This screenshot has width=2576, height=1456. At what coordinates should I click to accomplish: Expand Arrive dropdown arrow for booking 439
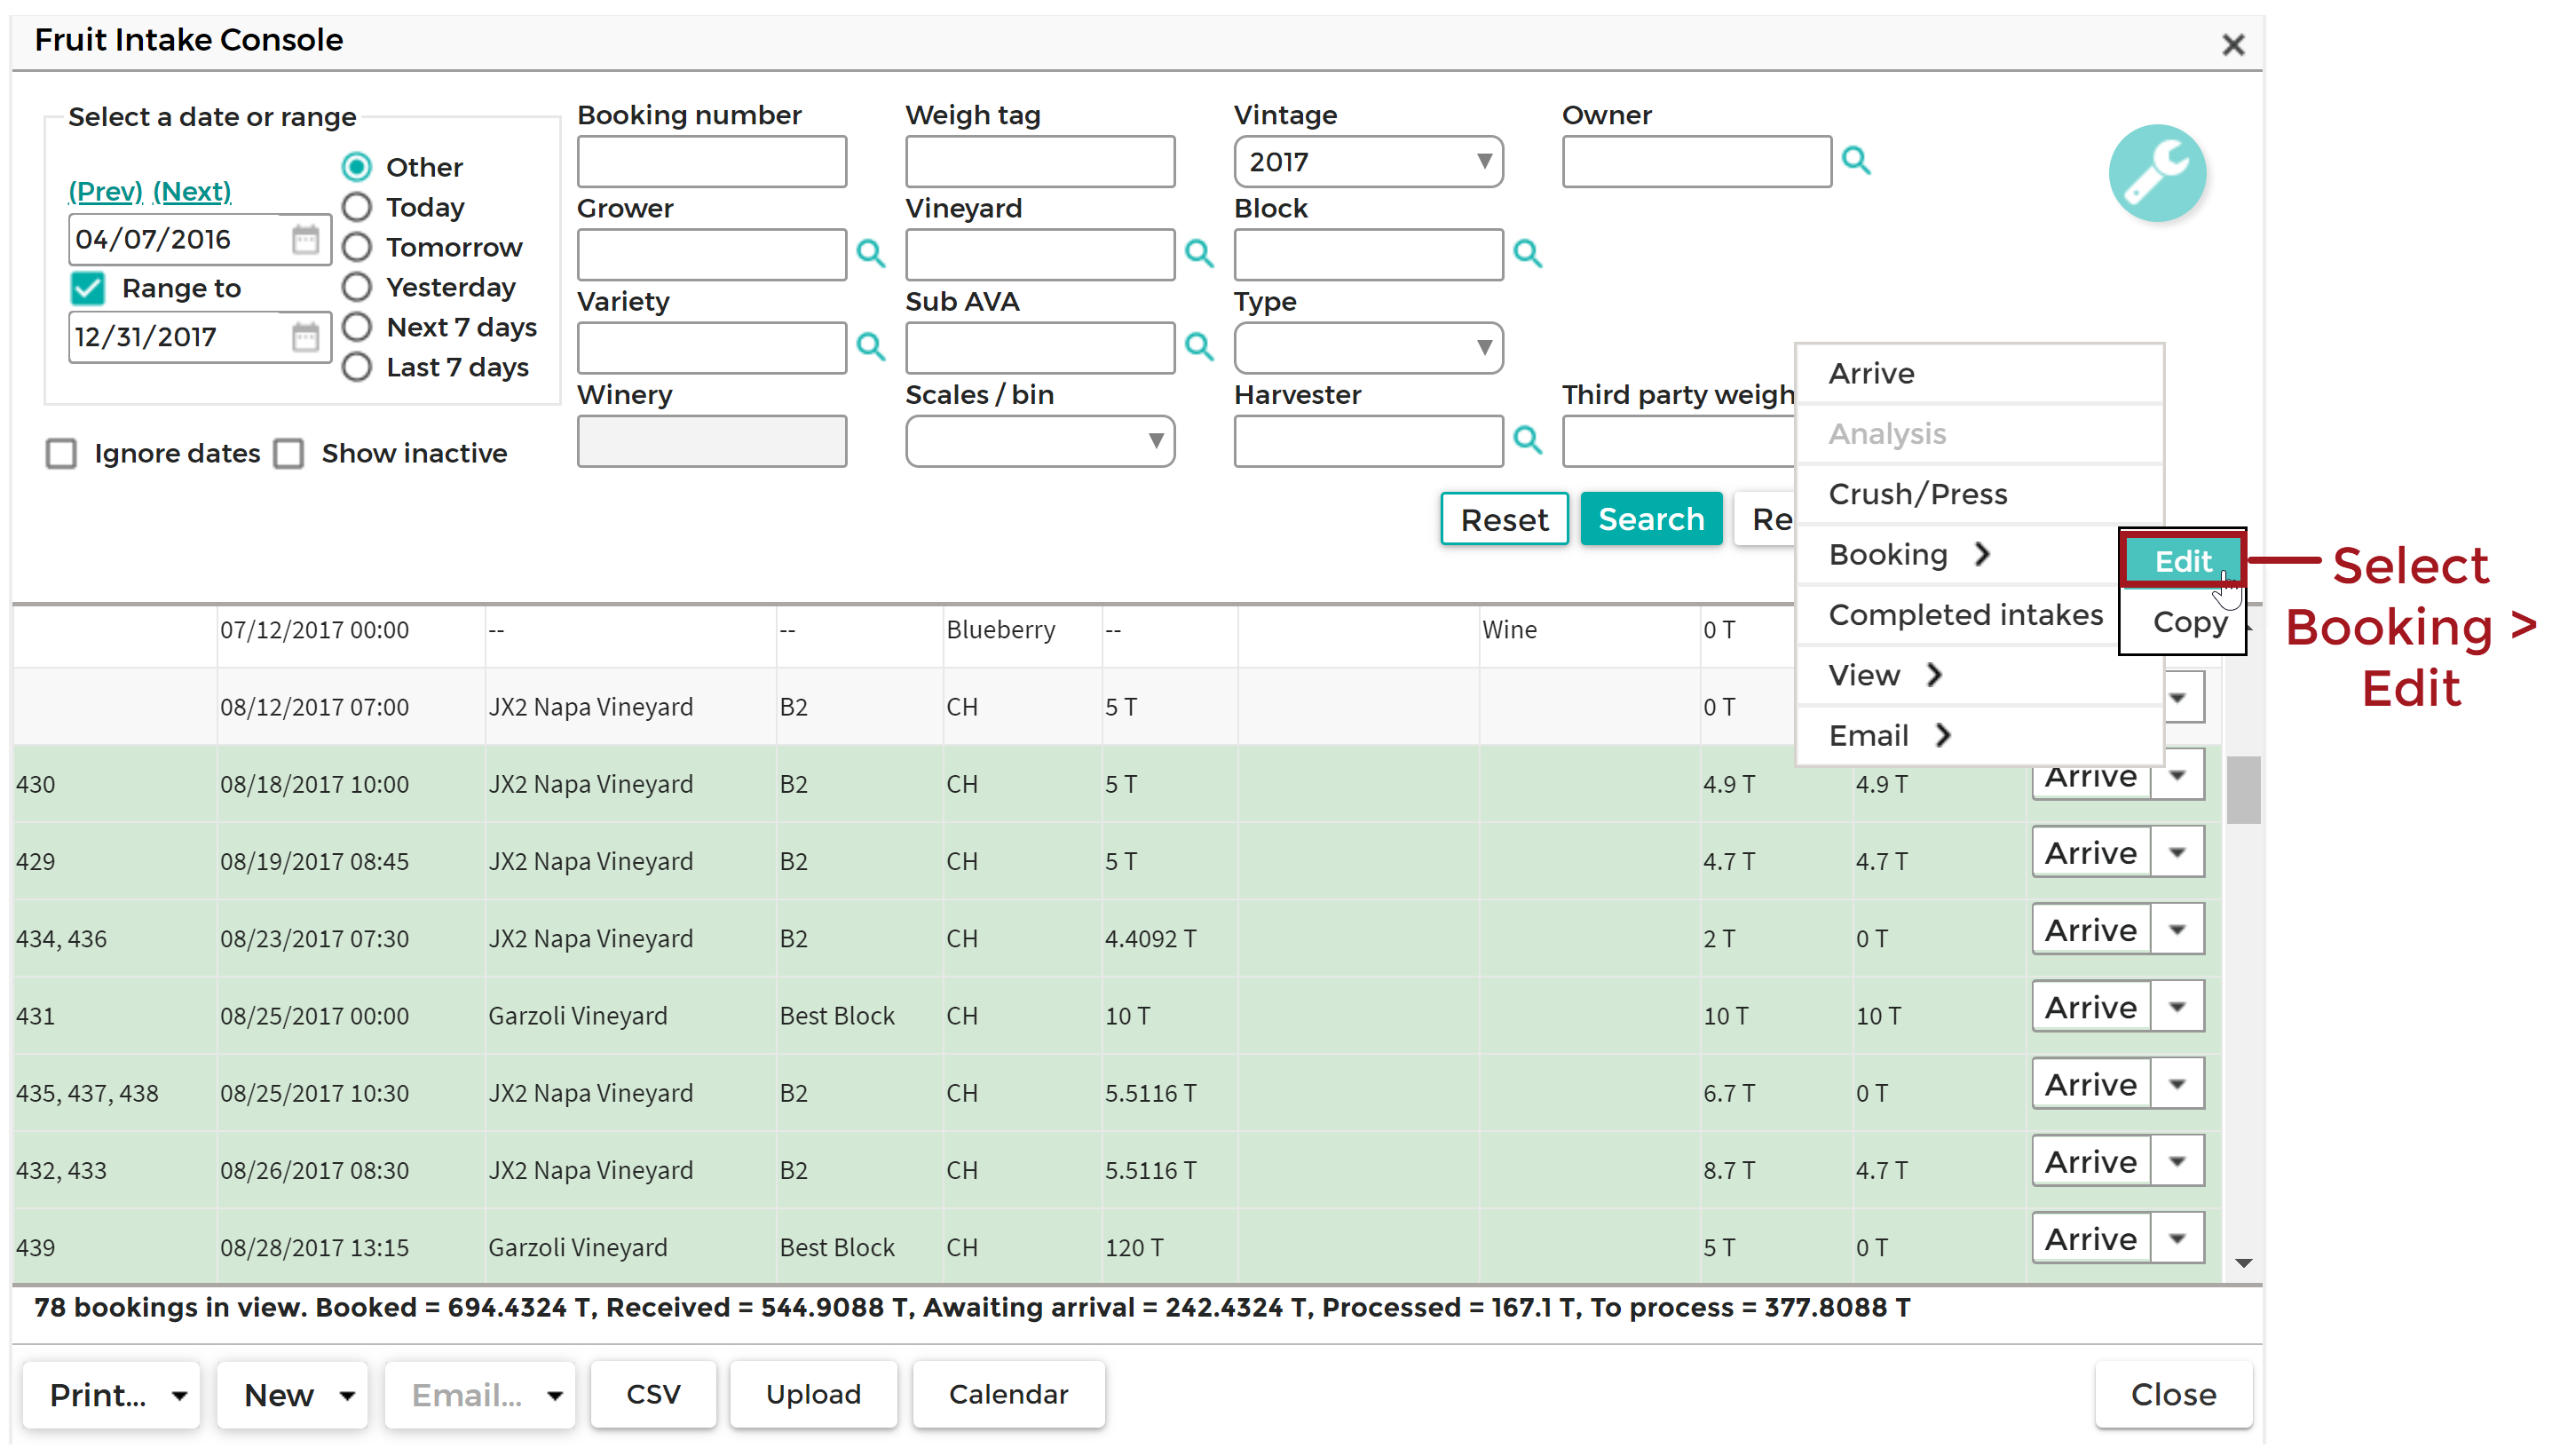coord(2177,1238)
